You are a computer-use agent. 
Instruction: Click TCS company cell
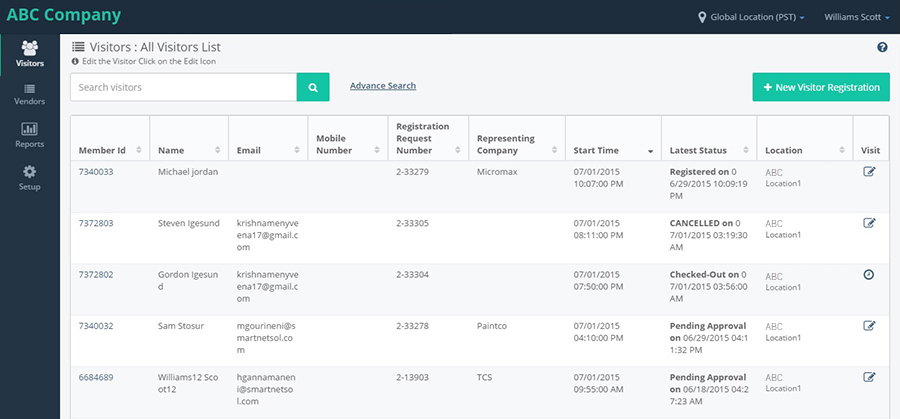click(484, 377)
